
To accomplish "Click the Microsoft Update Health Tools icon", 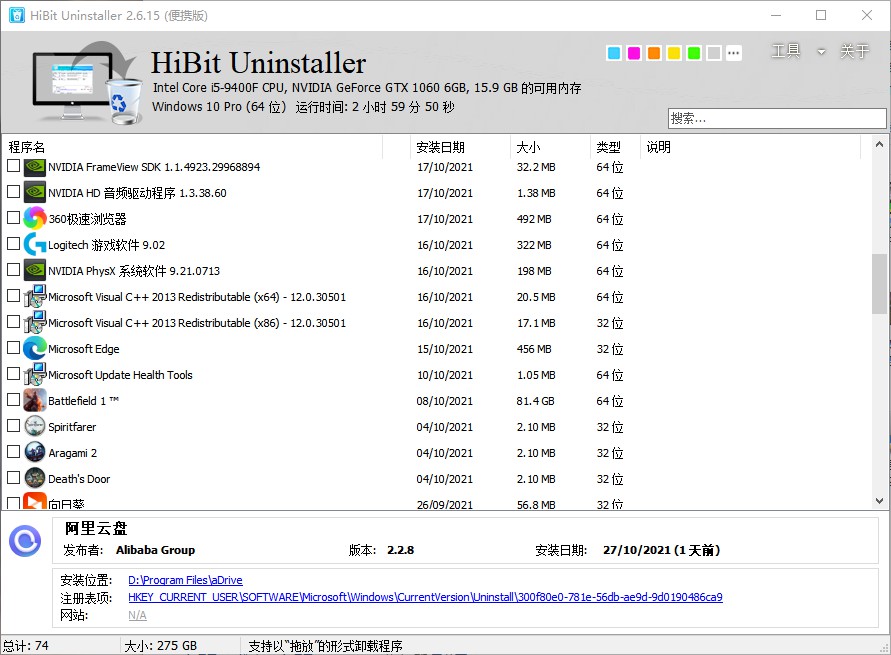I will click(x=35, y=374).
